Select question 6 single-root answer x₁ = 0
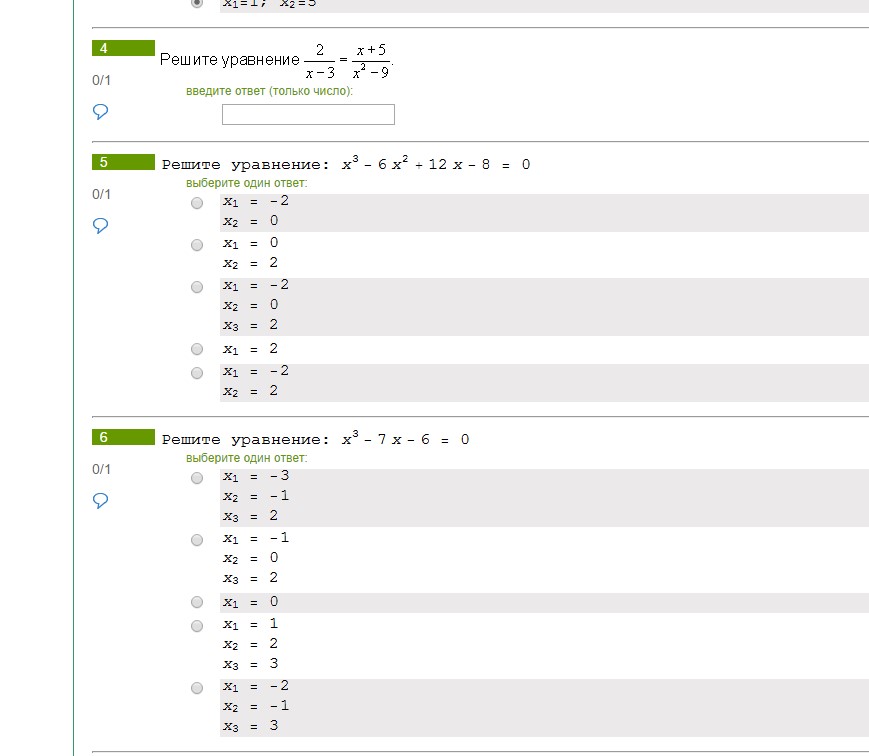The height and width of the screenshot is (756, 869). (x=197, y=602)
